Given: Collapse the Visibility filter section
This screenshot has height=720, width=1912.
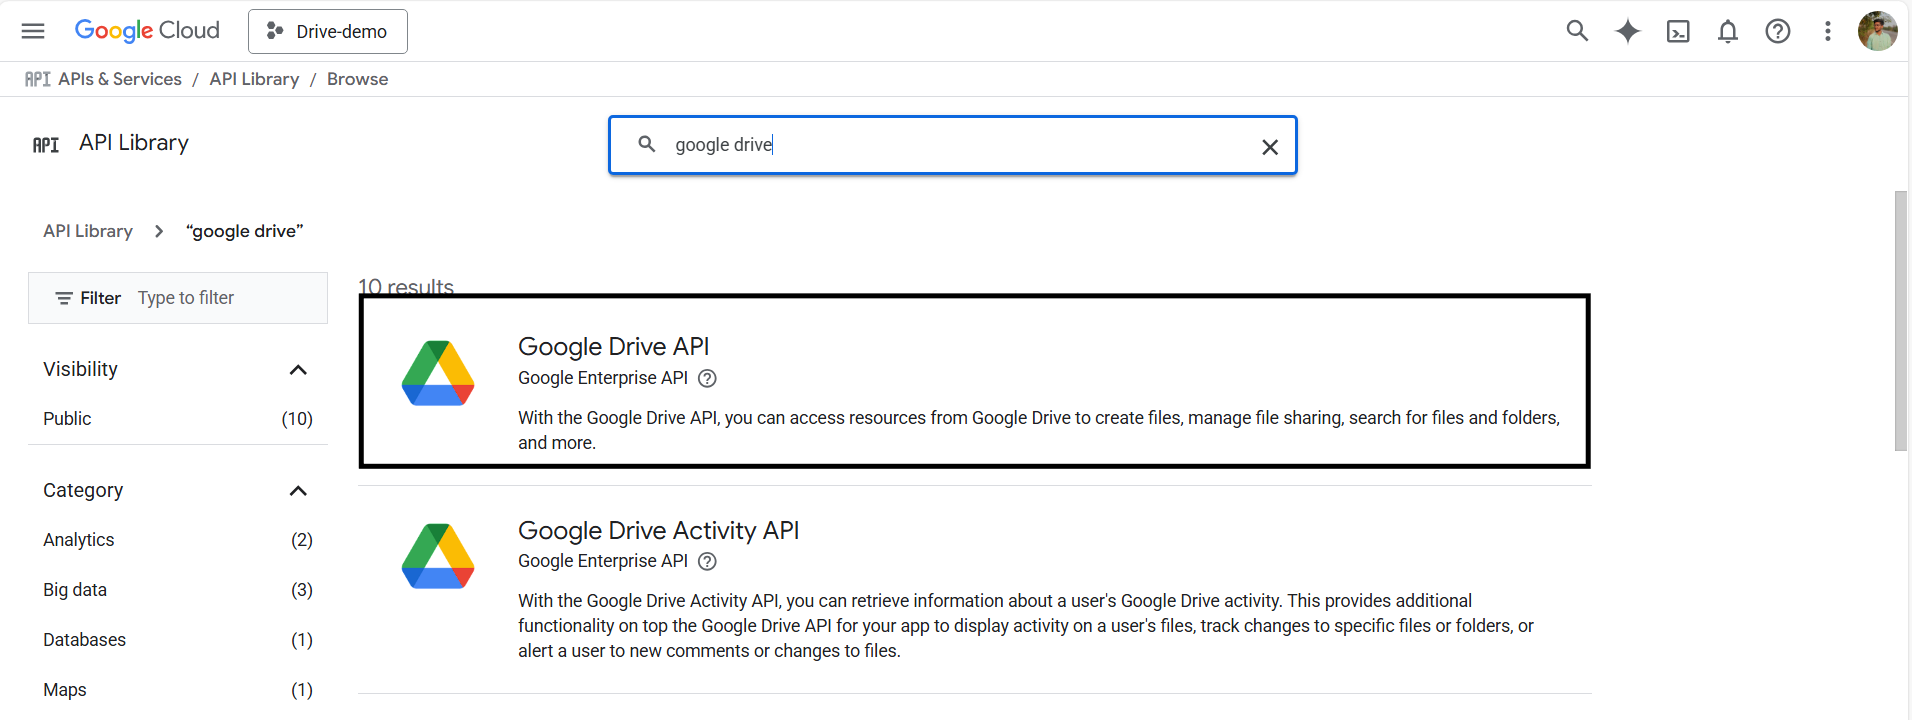Looking at the screenshot, I should tap(297, 370).
